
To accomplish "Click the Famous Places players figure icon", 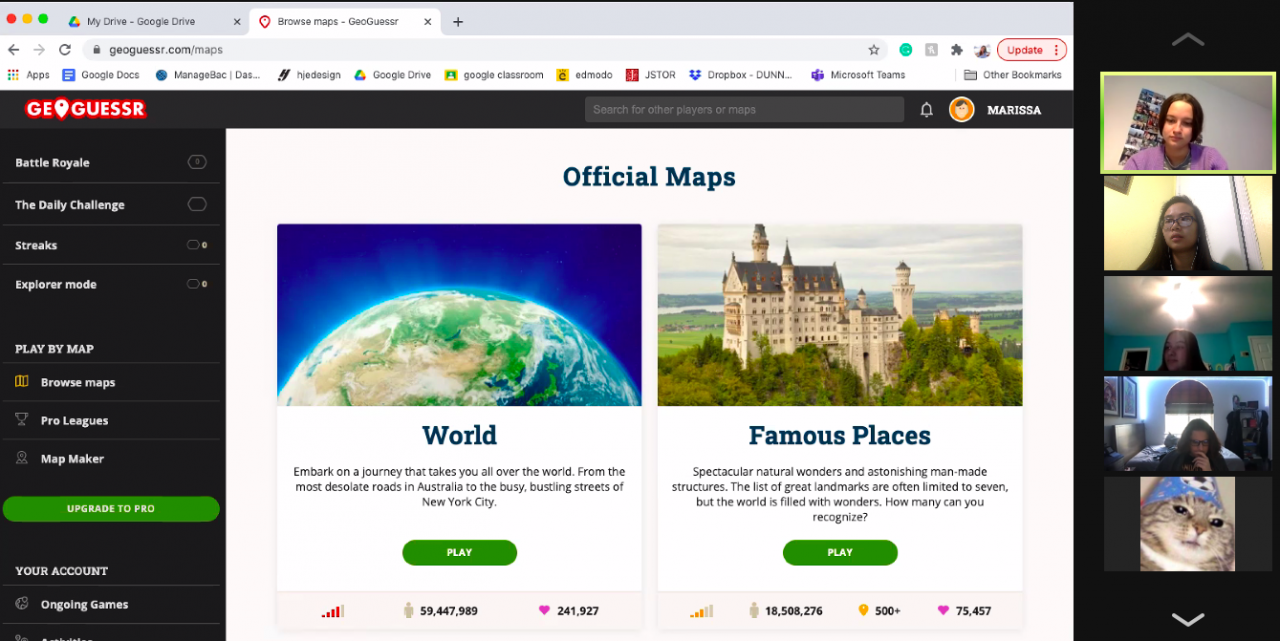I will click(754, 610).
